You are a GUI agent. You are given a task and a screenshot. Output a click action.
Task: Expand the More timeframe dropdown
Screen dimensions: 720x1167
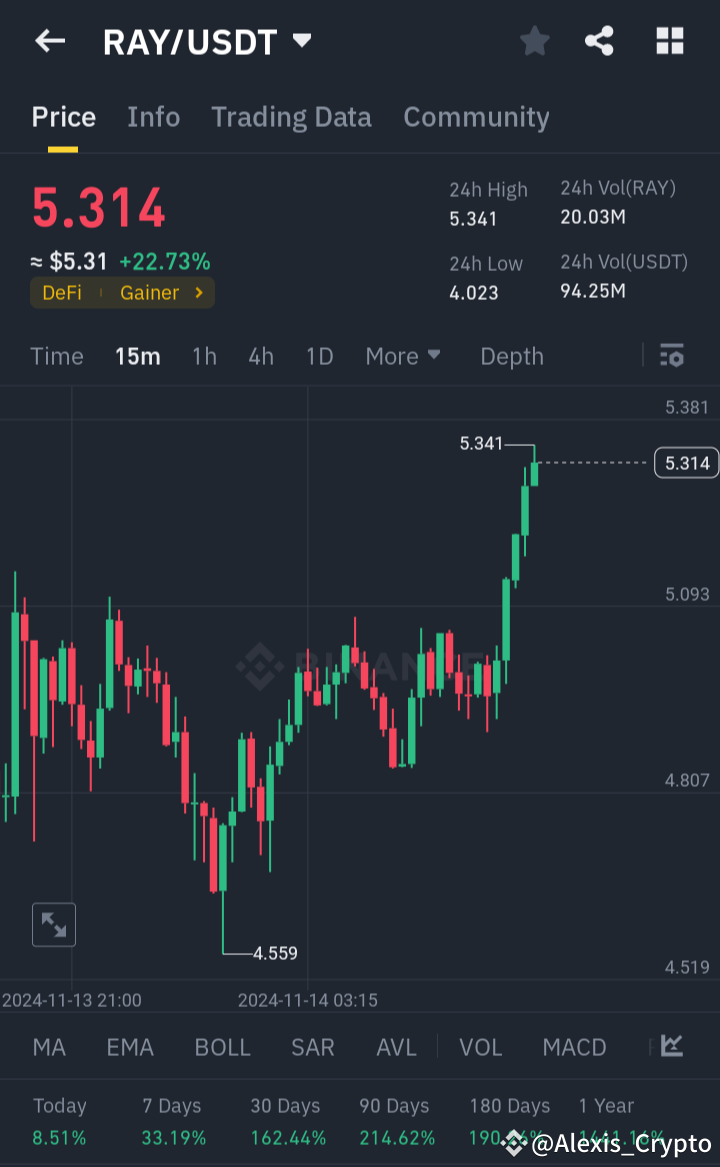(403, 355)
